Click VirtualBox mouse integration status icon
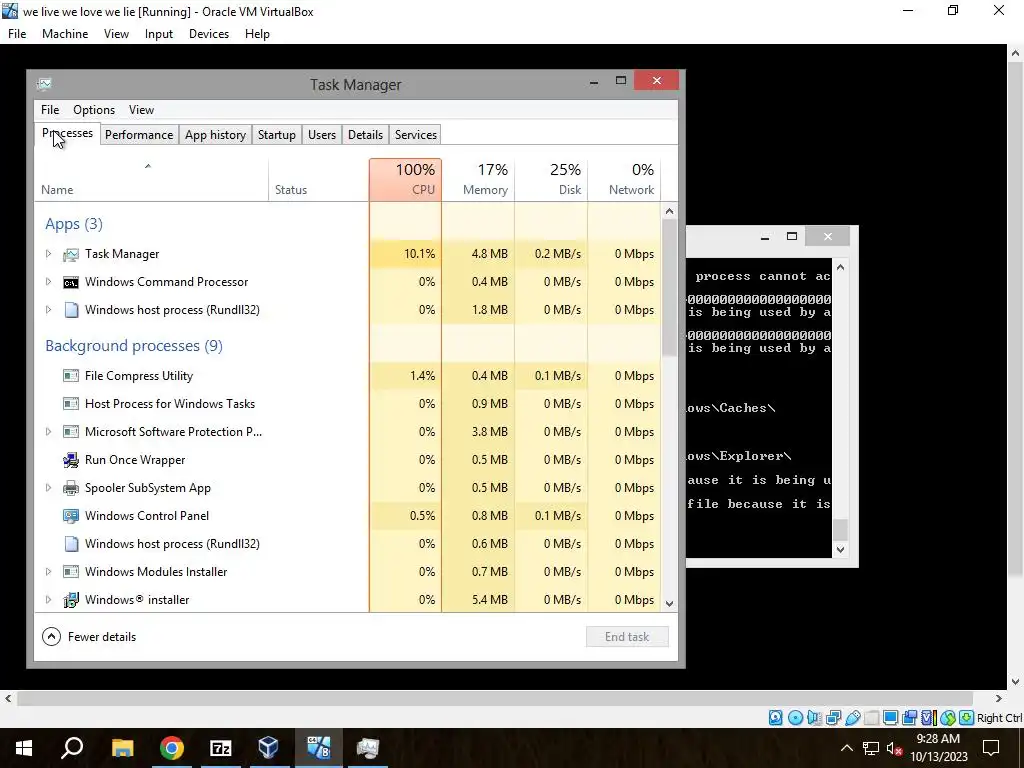The image size is (1024, 768). click(948, 718)
